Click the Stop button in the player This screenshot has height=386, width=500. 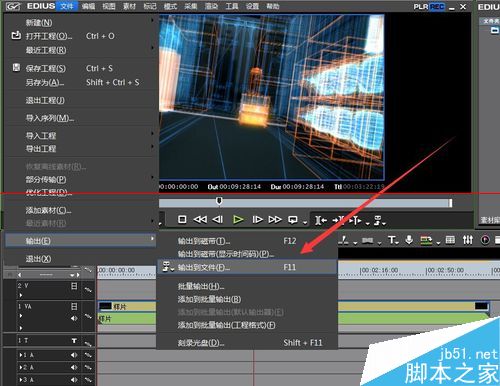click(182, 219)
